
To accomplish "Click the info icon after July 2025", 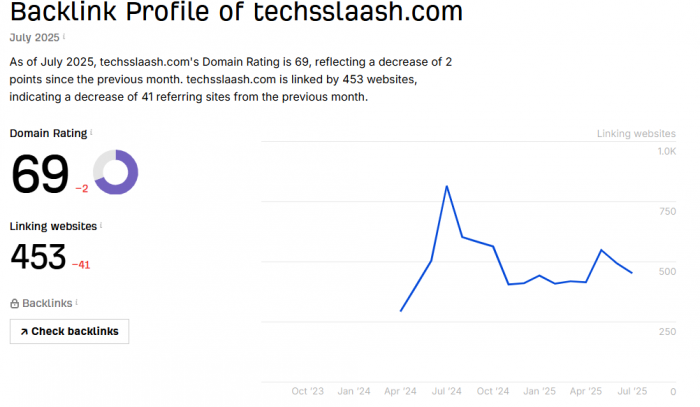I will tap(64, 37).
